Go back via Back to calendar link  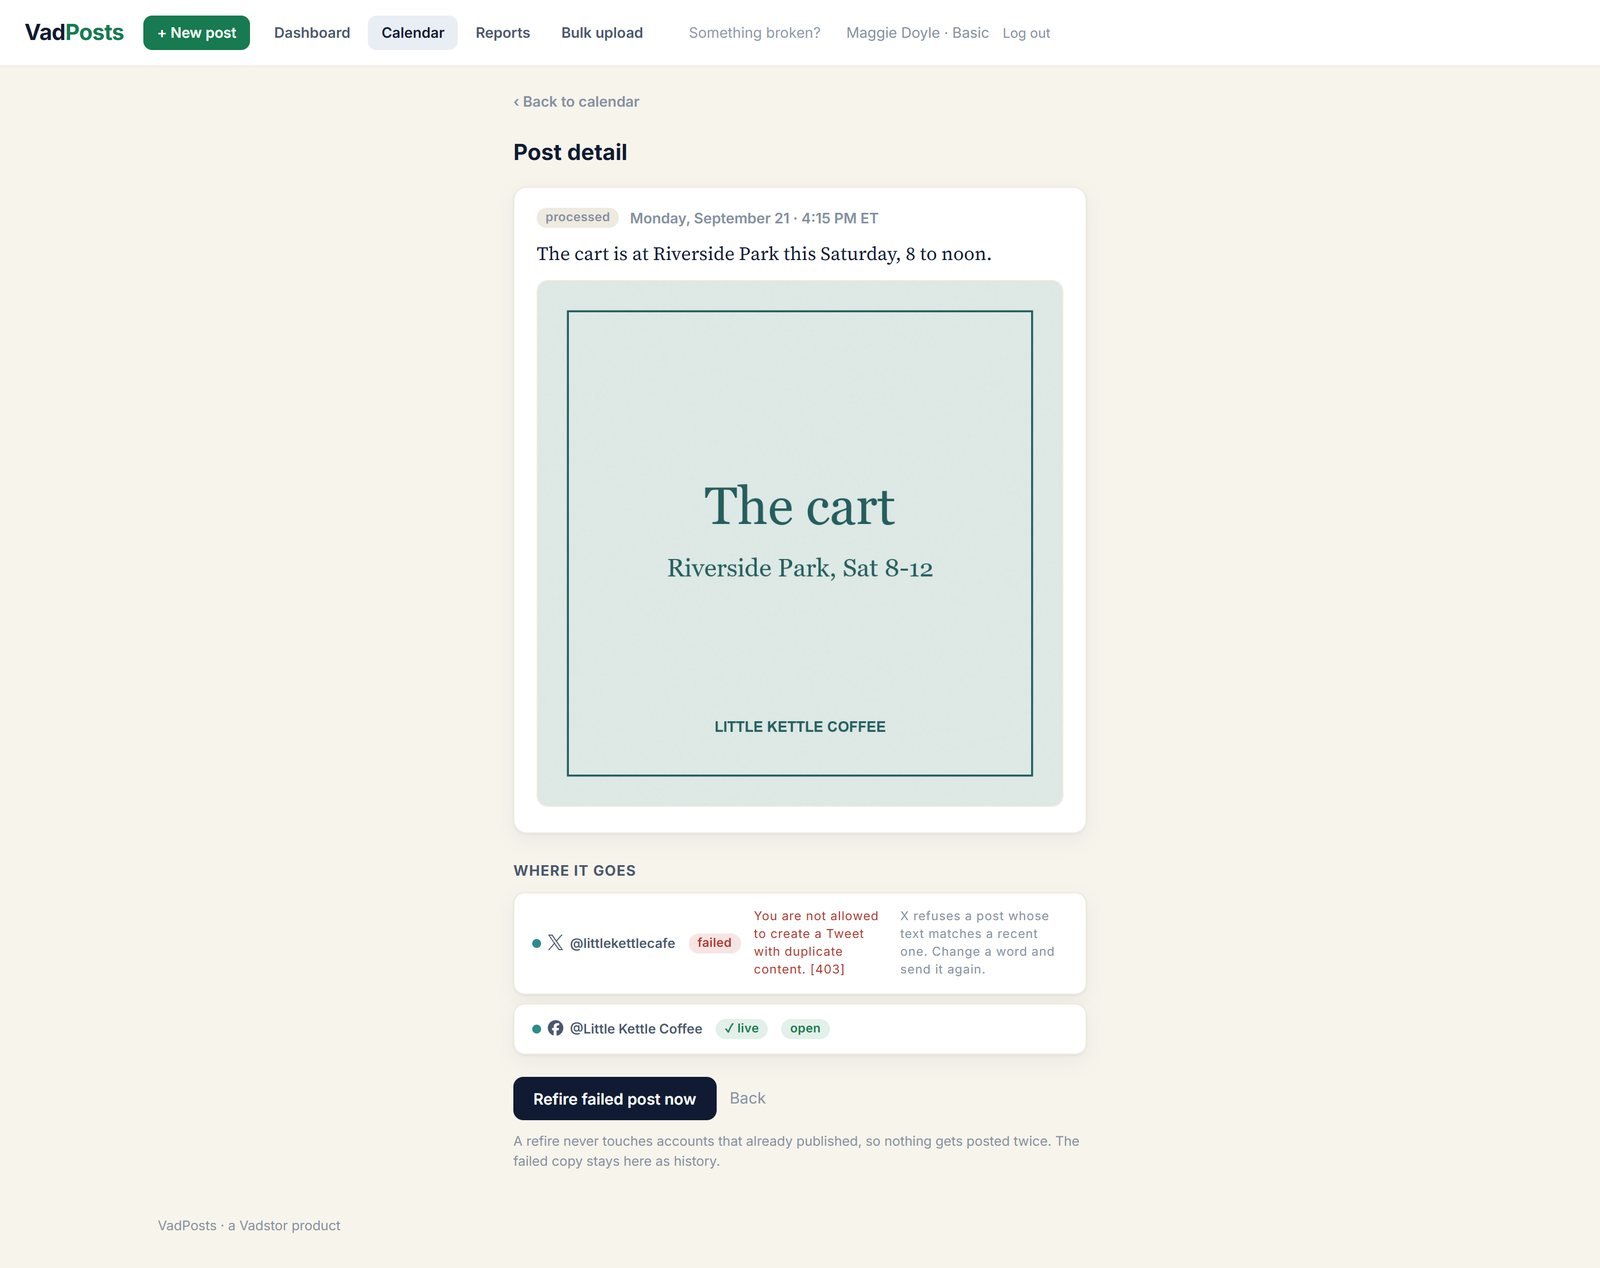pyautogui.click(x=576, y=101)
